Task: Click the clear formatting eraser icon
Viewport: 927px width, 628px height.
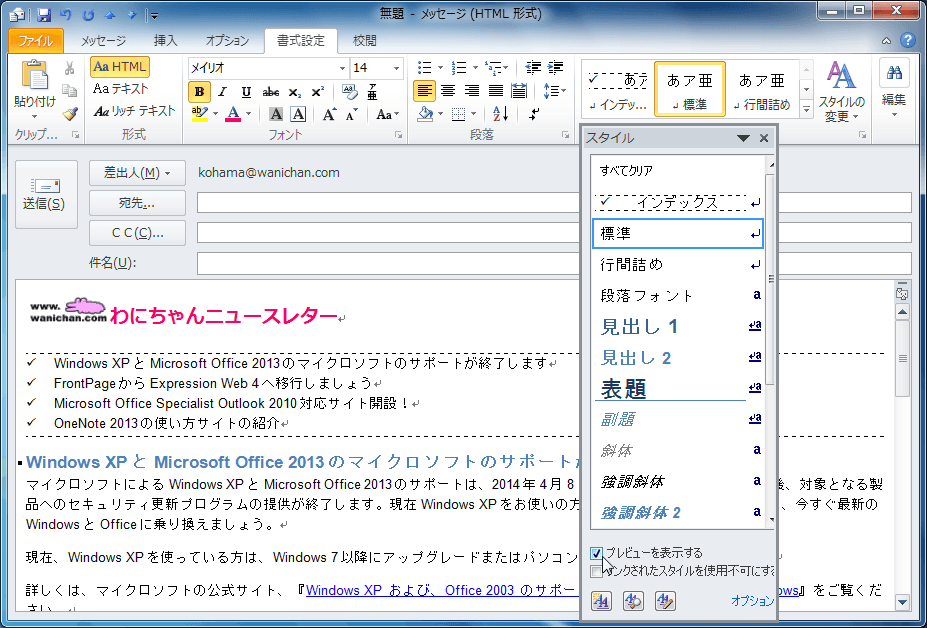Action: [349, 92]
